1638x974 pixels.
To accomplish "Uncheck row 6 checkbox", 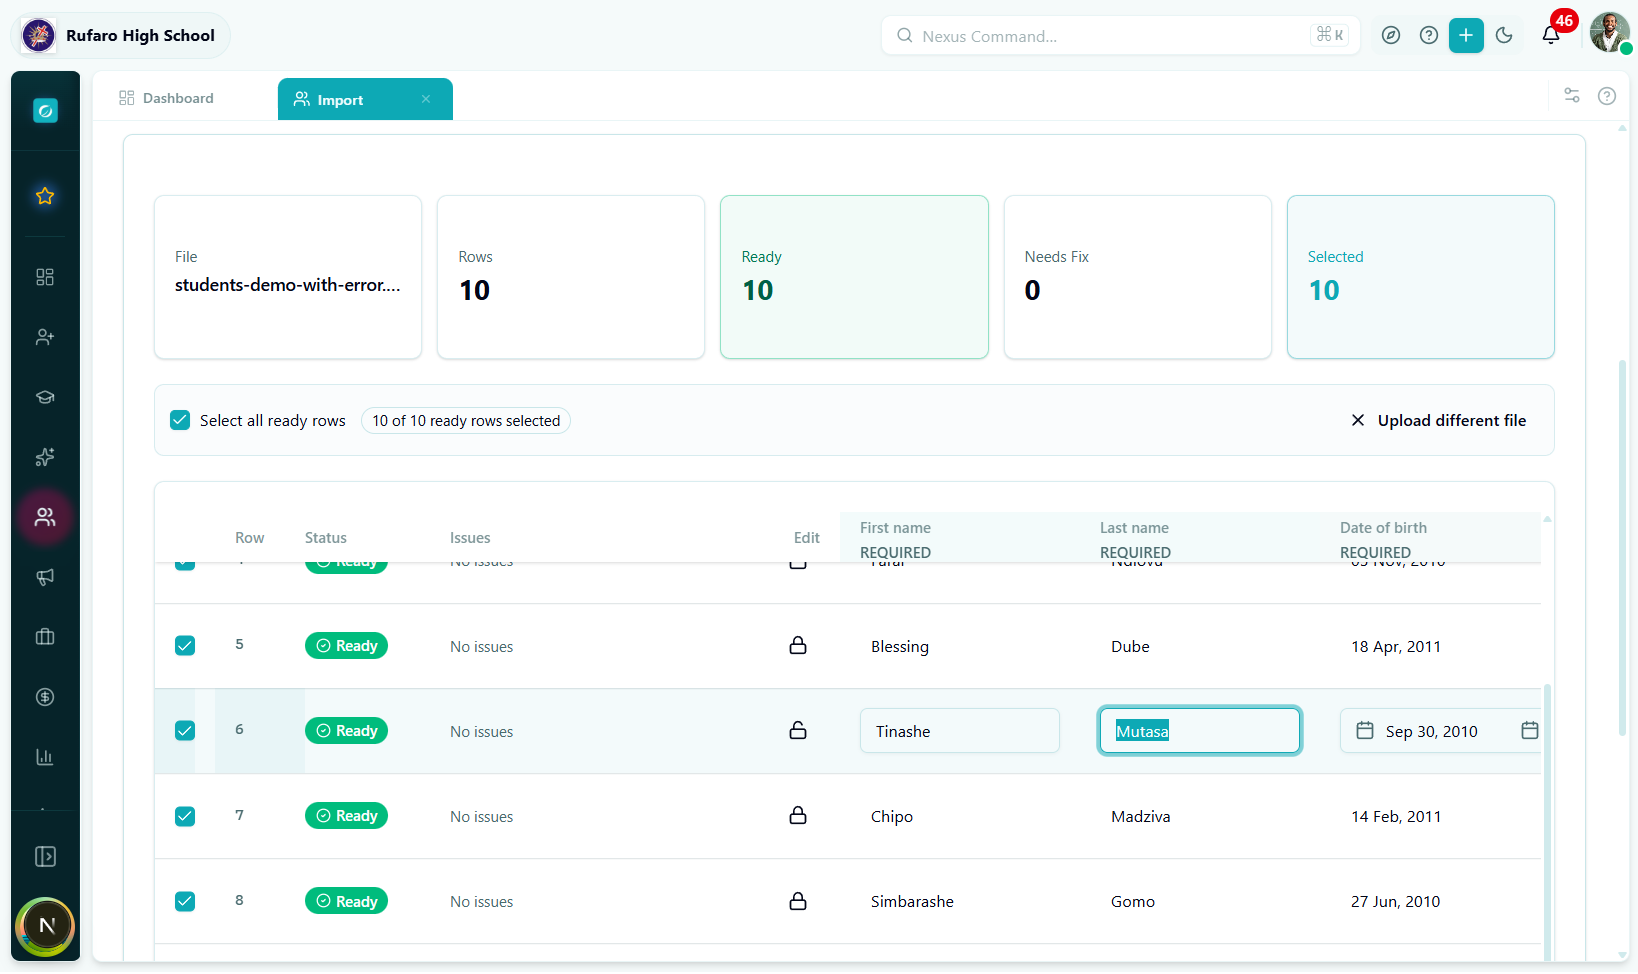I will [185, 731].
